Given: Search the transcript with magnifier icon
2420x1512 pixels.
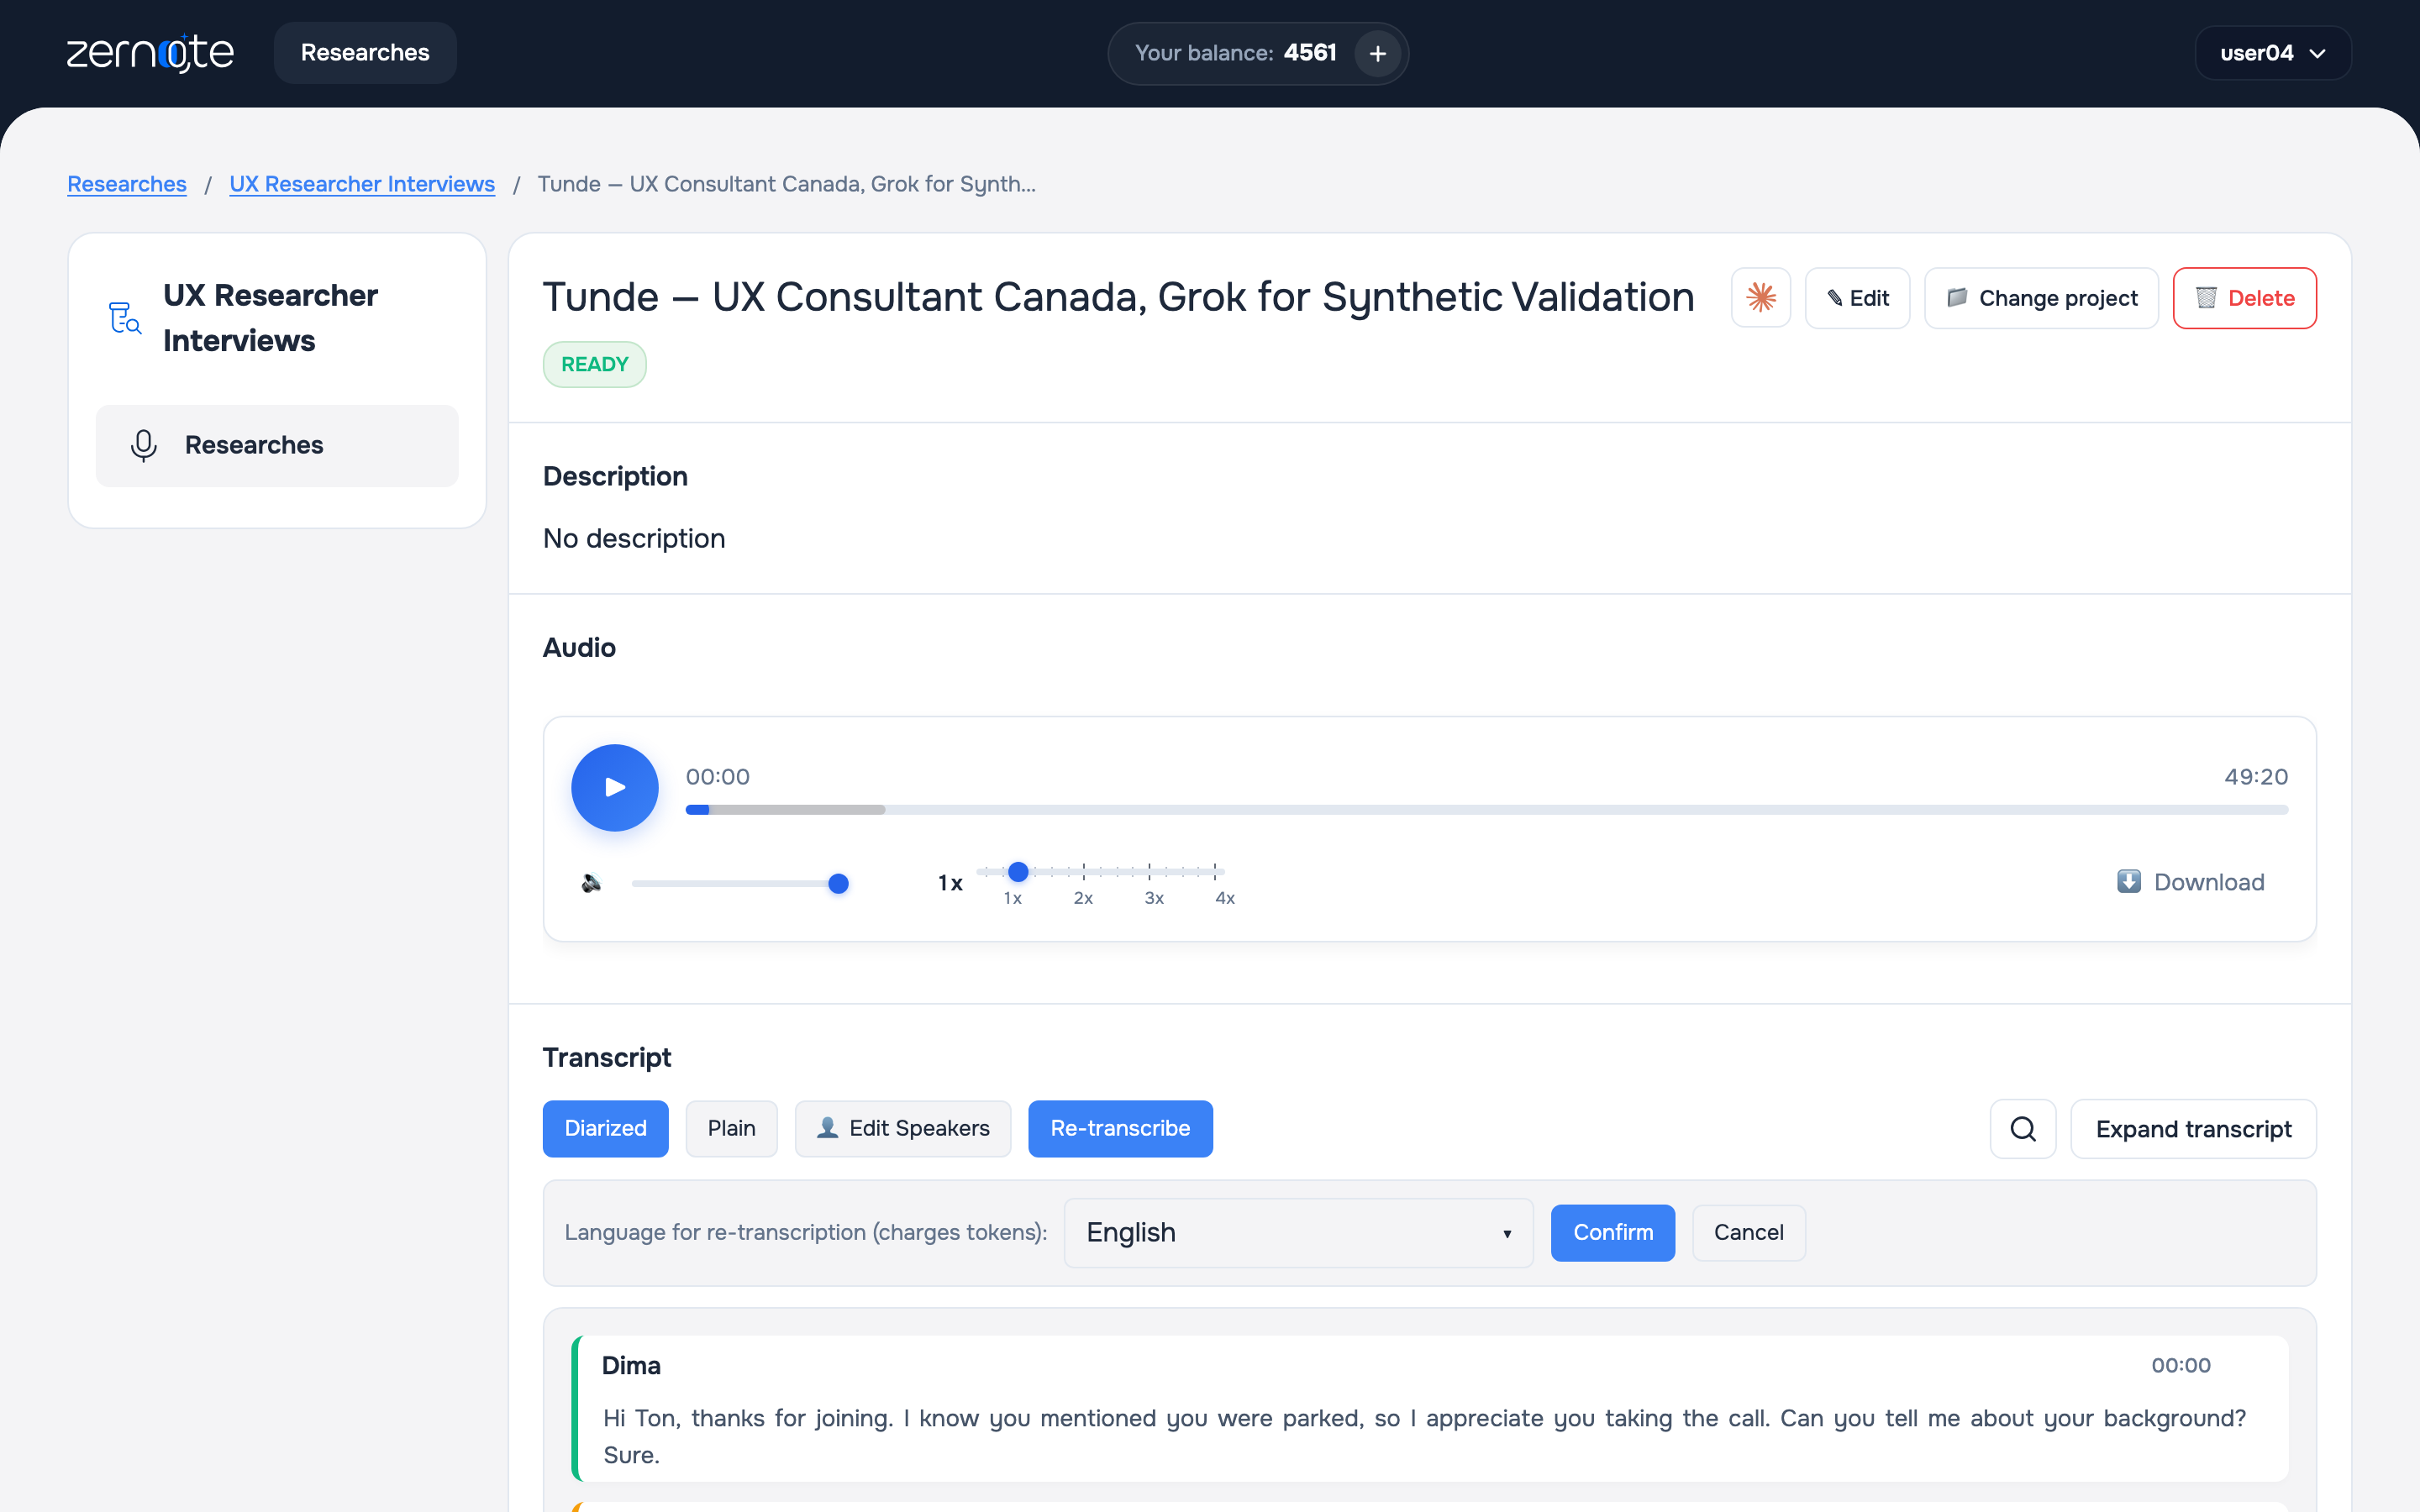Looking at the screenshot, I should pos(2023,1129).
